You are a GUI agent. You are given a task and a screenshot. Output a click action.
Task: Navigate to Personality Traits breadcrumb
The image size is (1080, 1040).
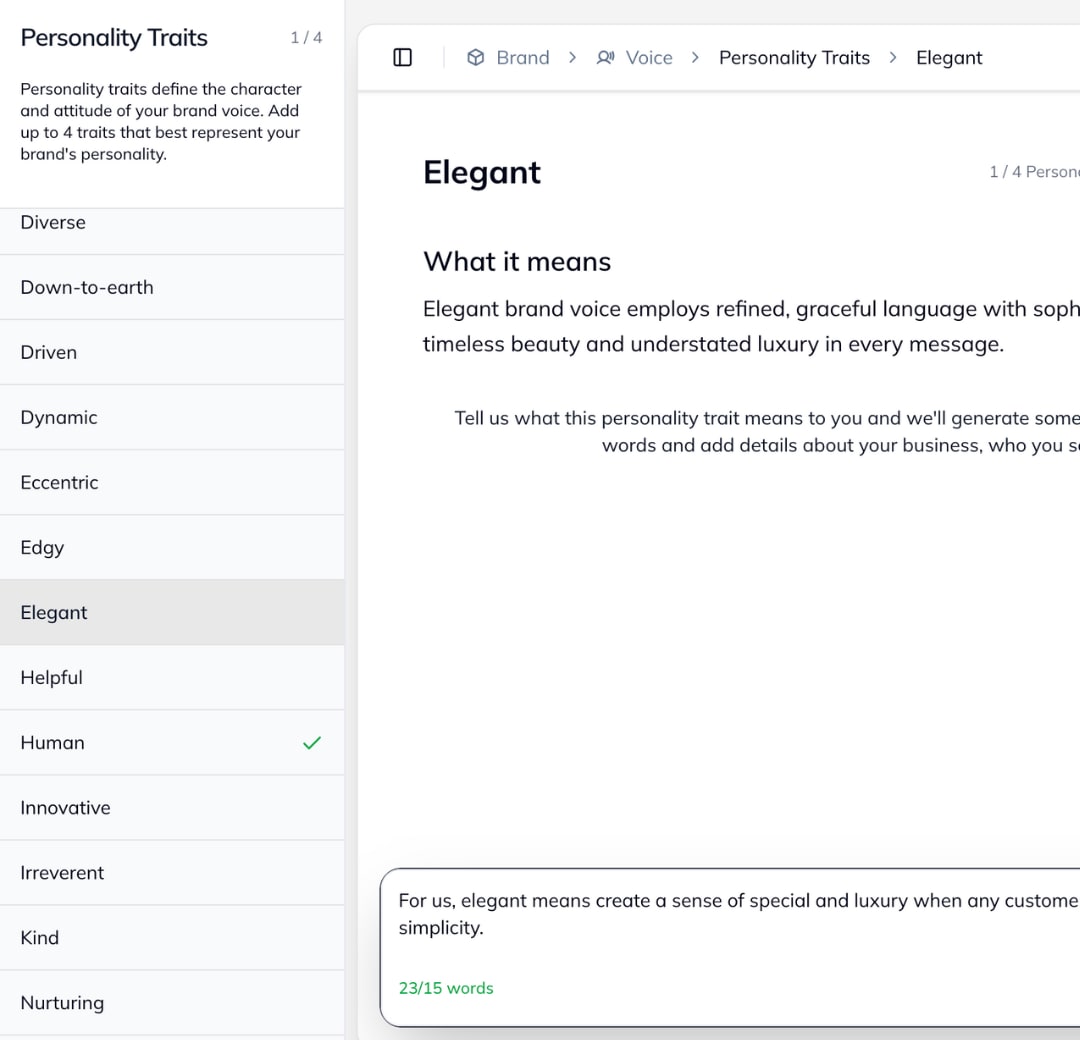794,58
